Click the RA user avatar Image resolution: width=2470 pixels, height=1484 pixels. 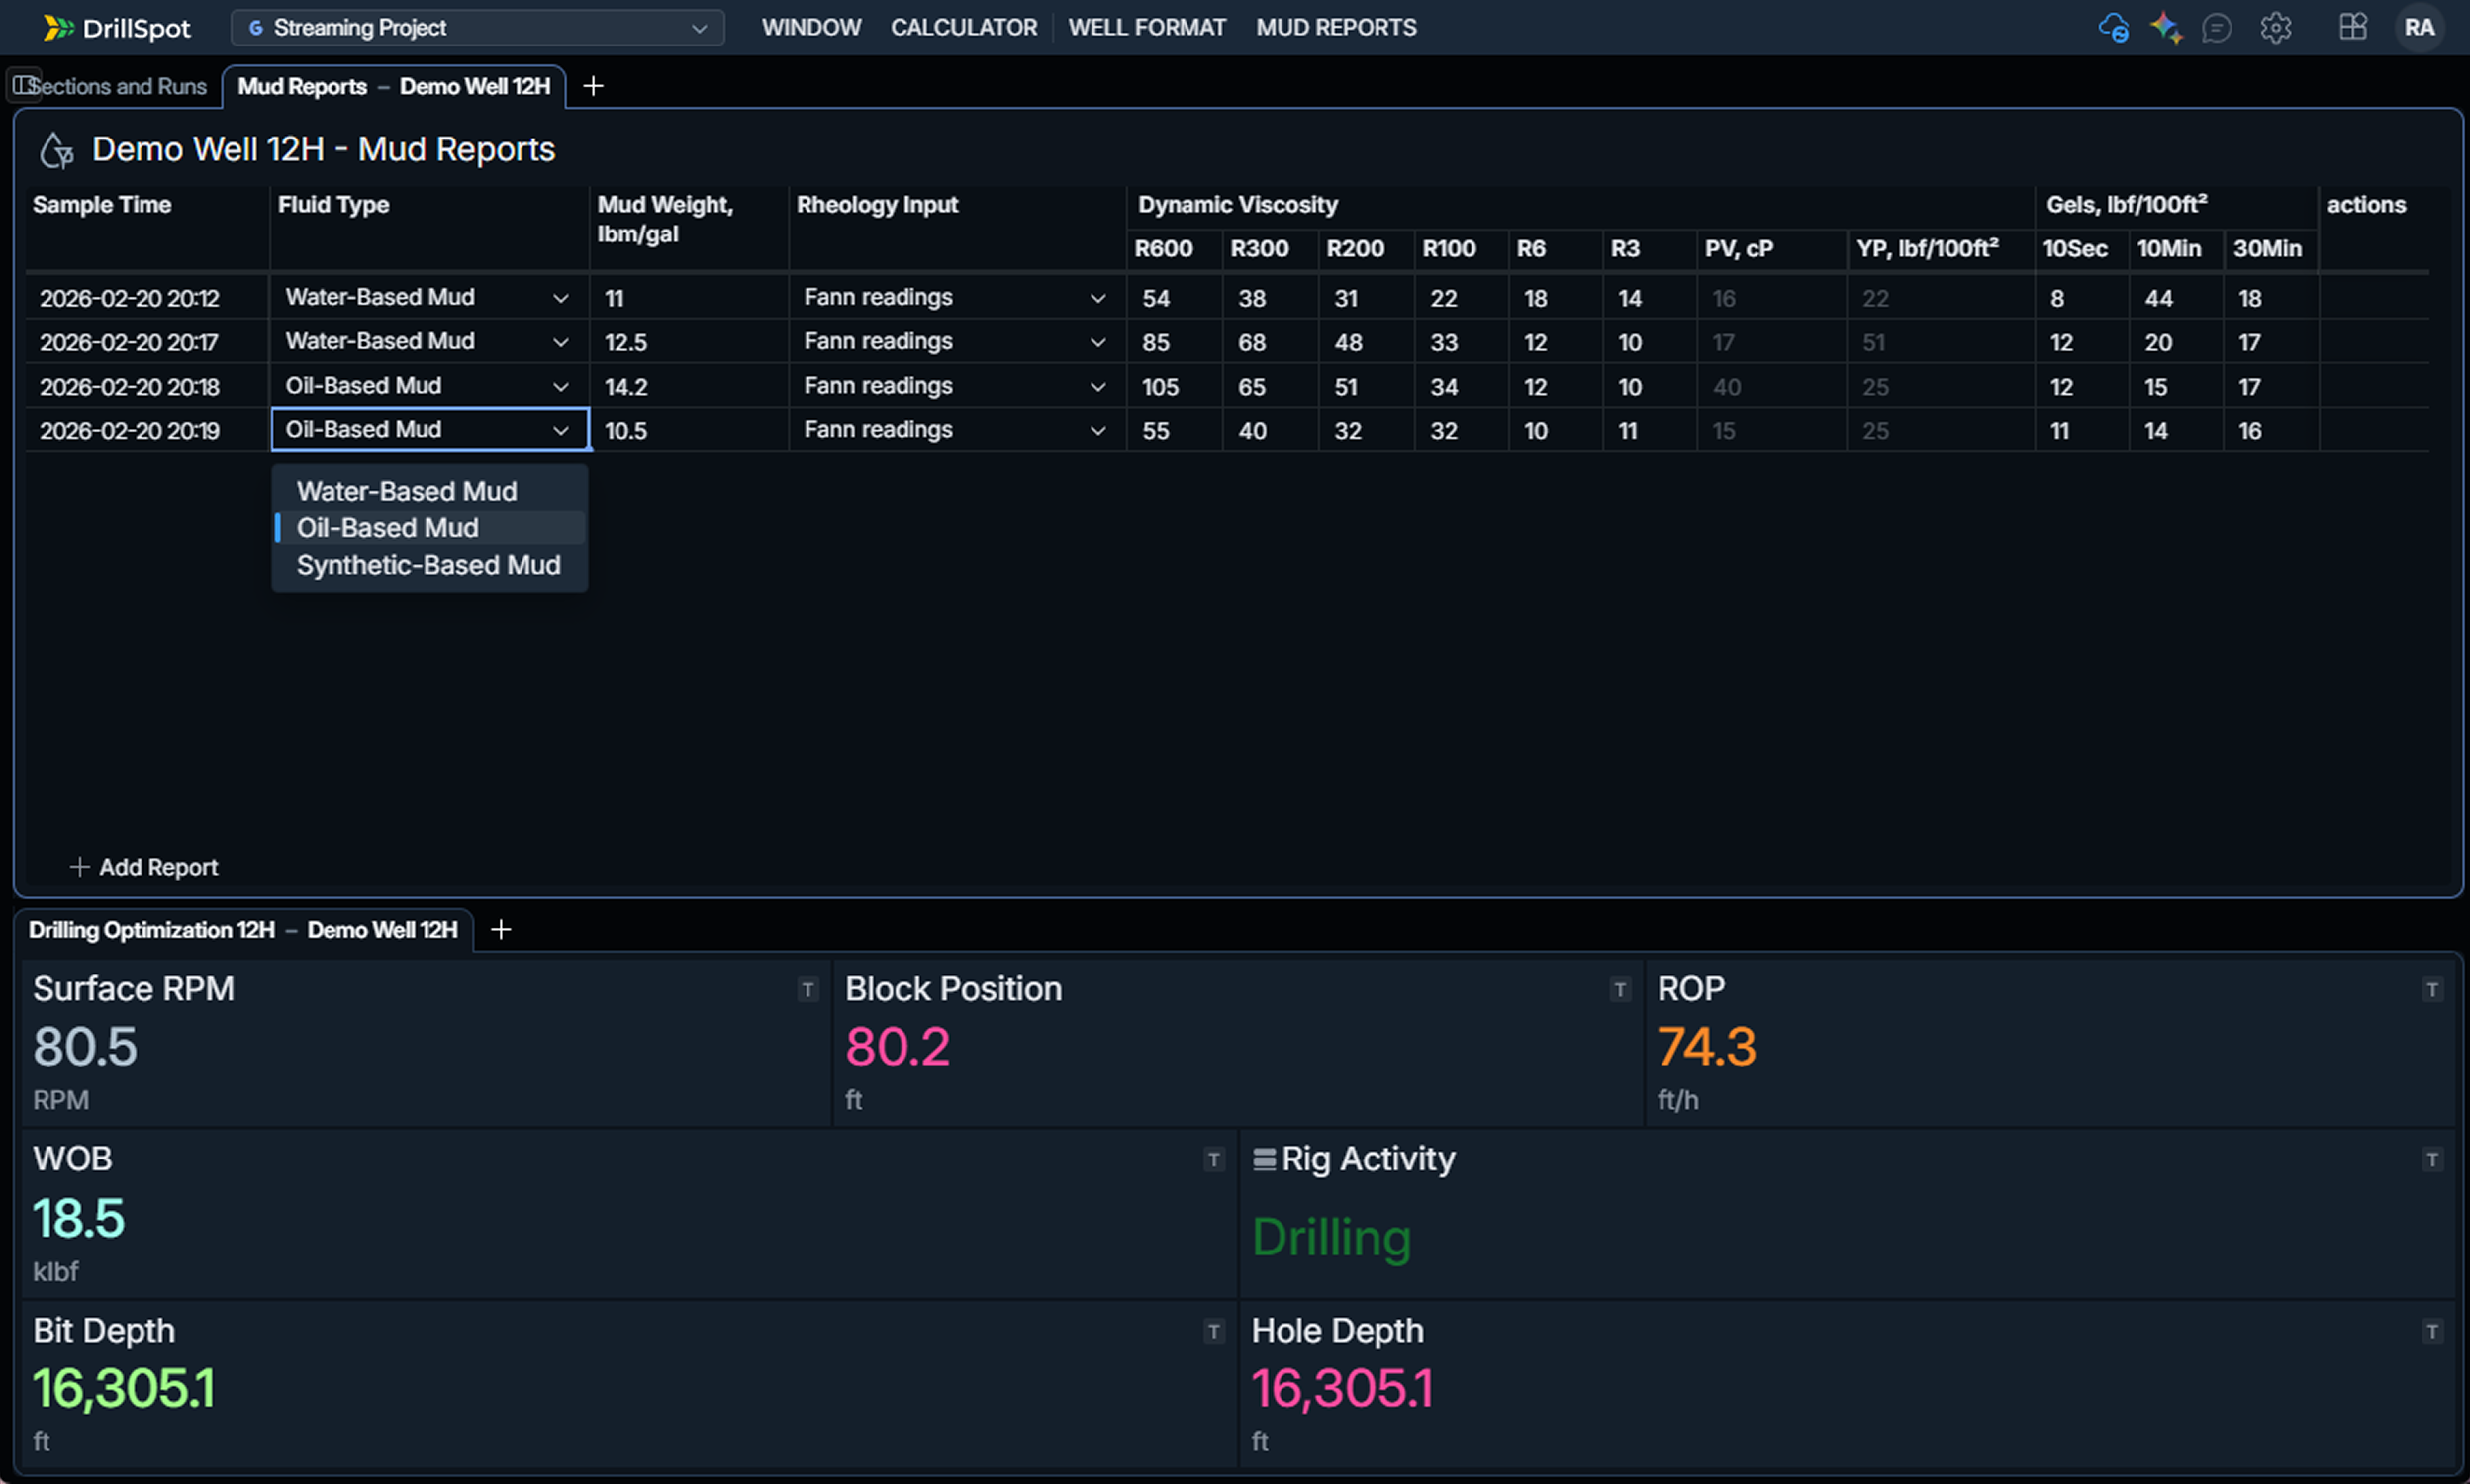pyautogui.click(x=2418, y=27)
